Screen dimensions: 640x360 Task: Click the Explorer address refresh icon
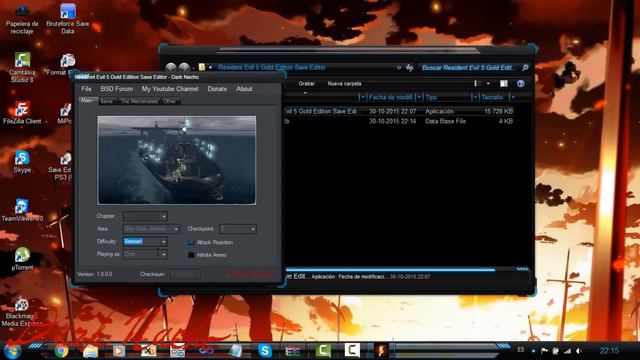[x=409, y=68]
